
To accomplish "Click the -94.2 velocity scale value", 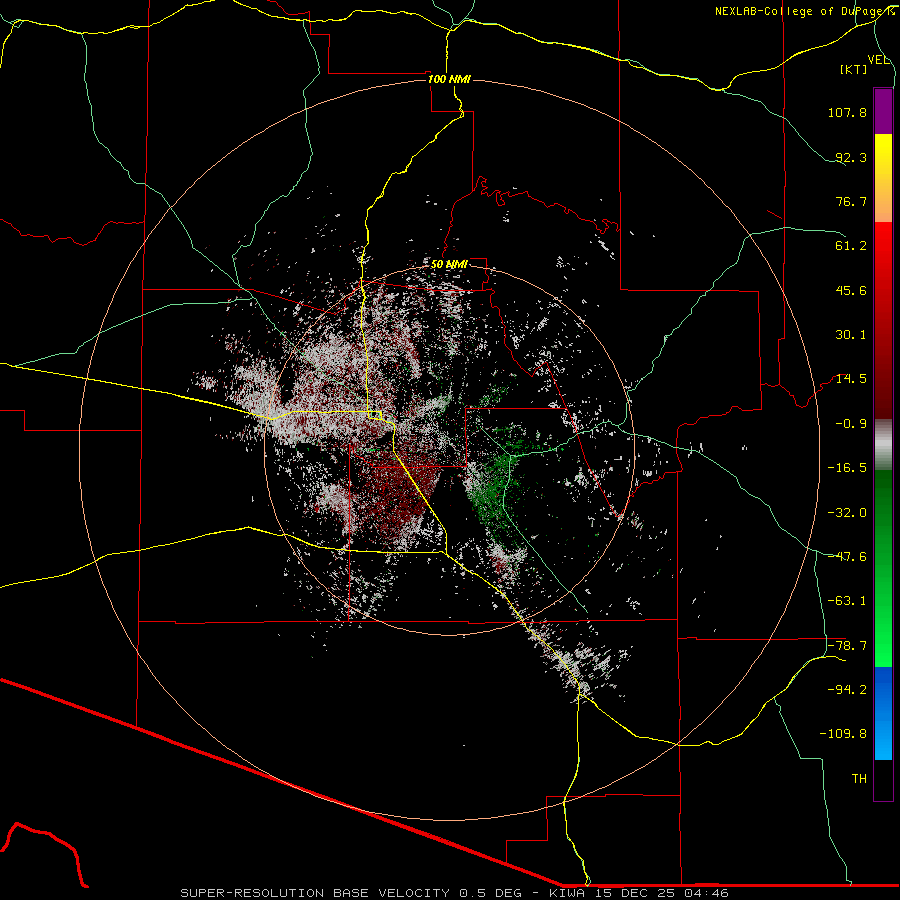I will click(x=847, y=690).
